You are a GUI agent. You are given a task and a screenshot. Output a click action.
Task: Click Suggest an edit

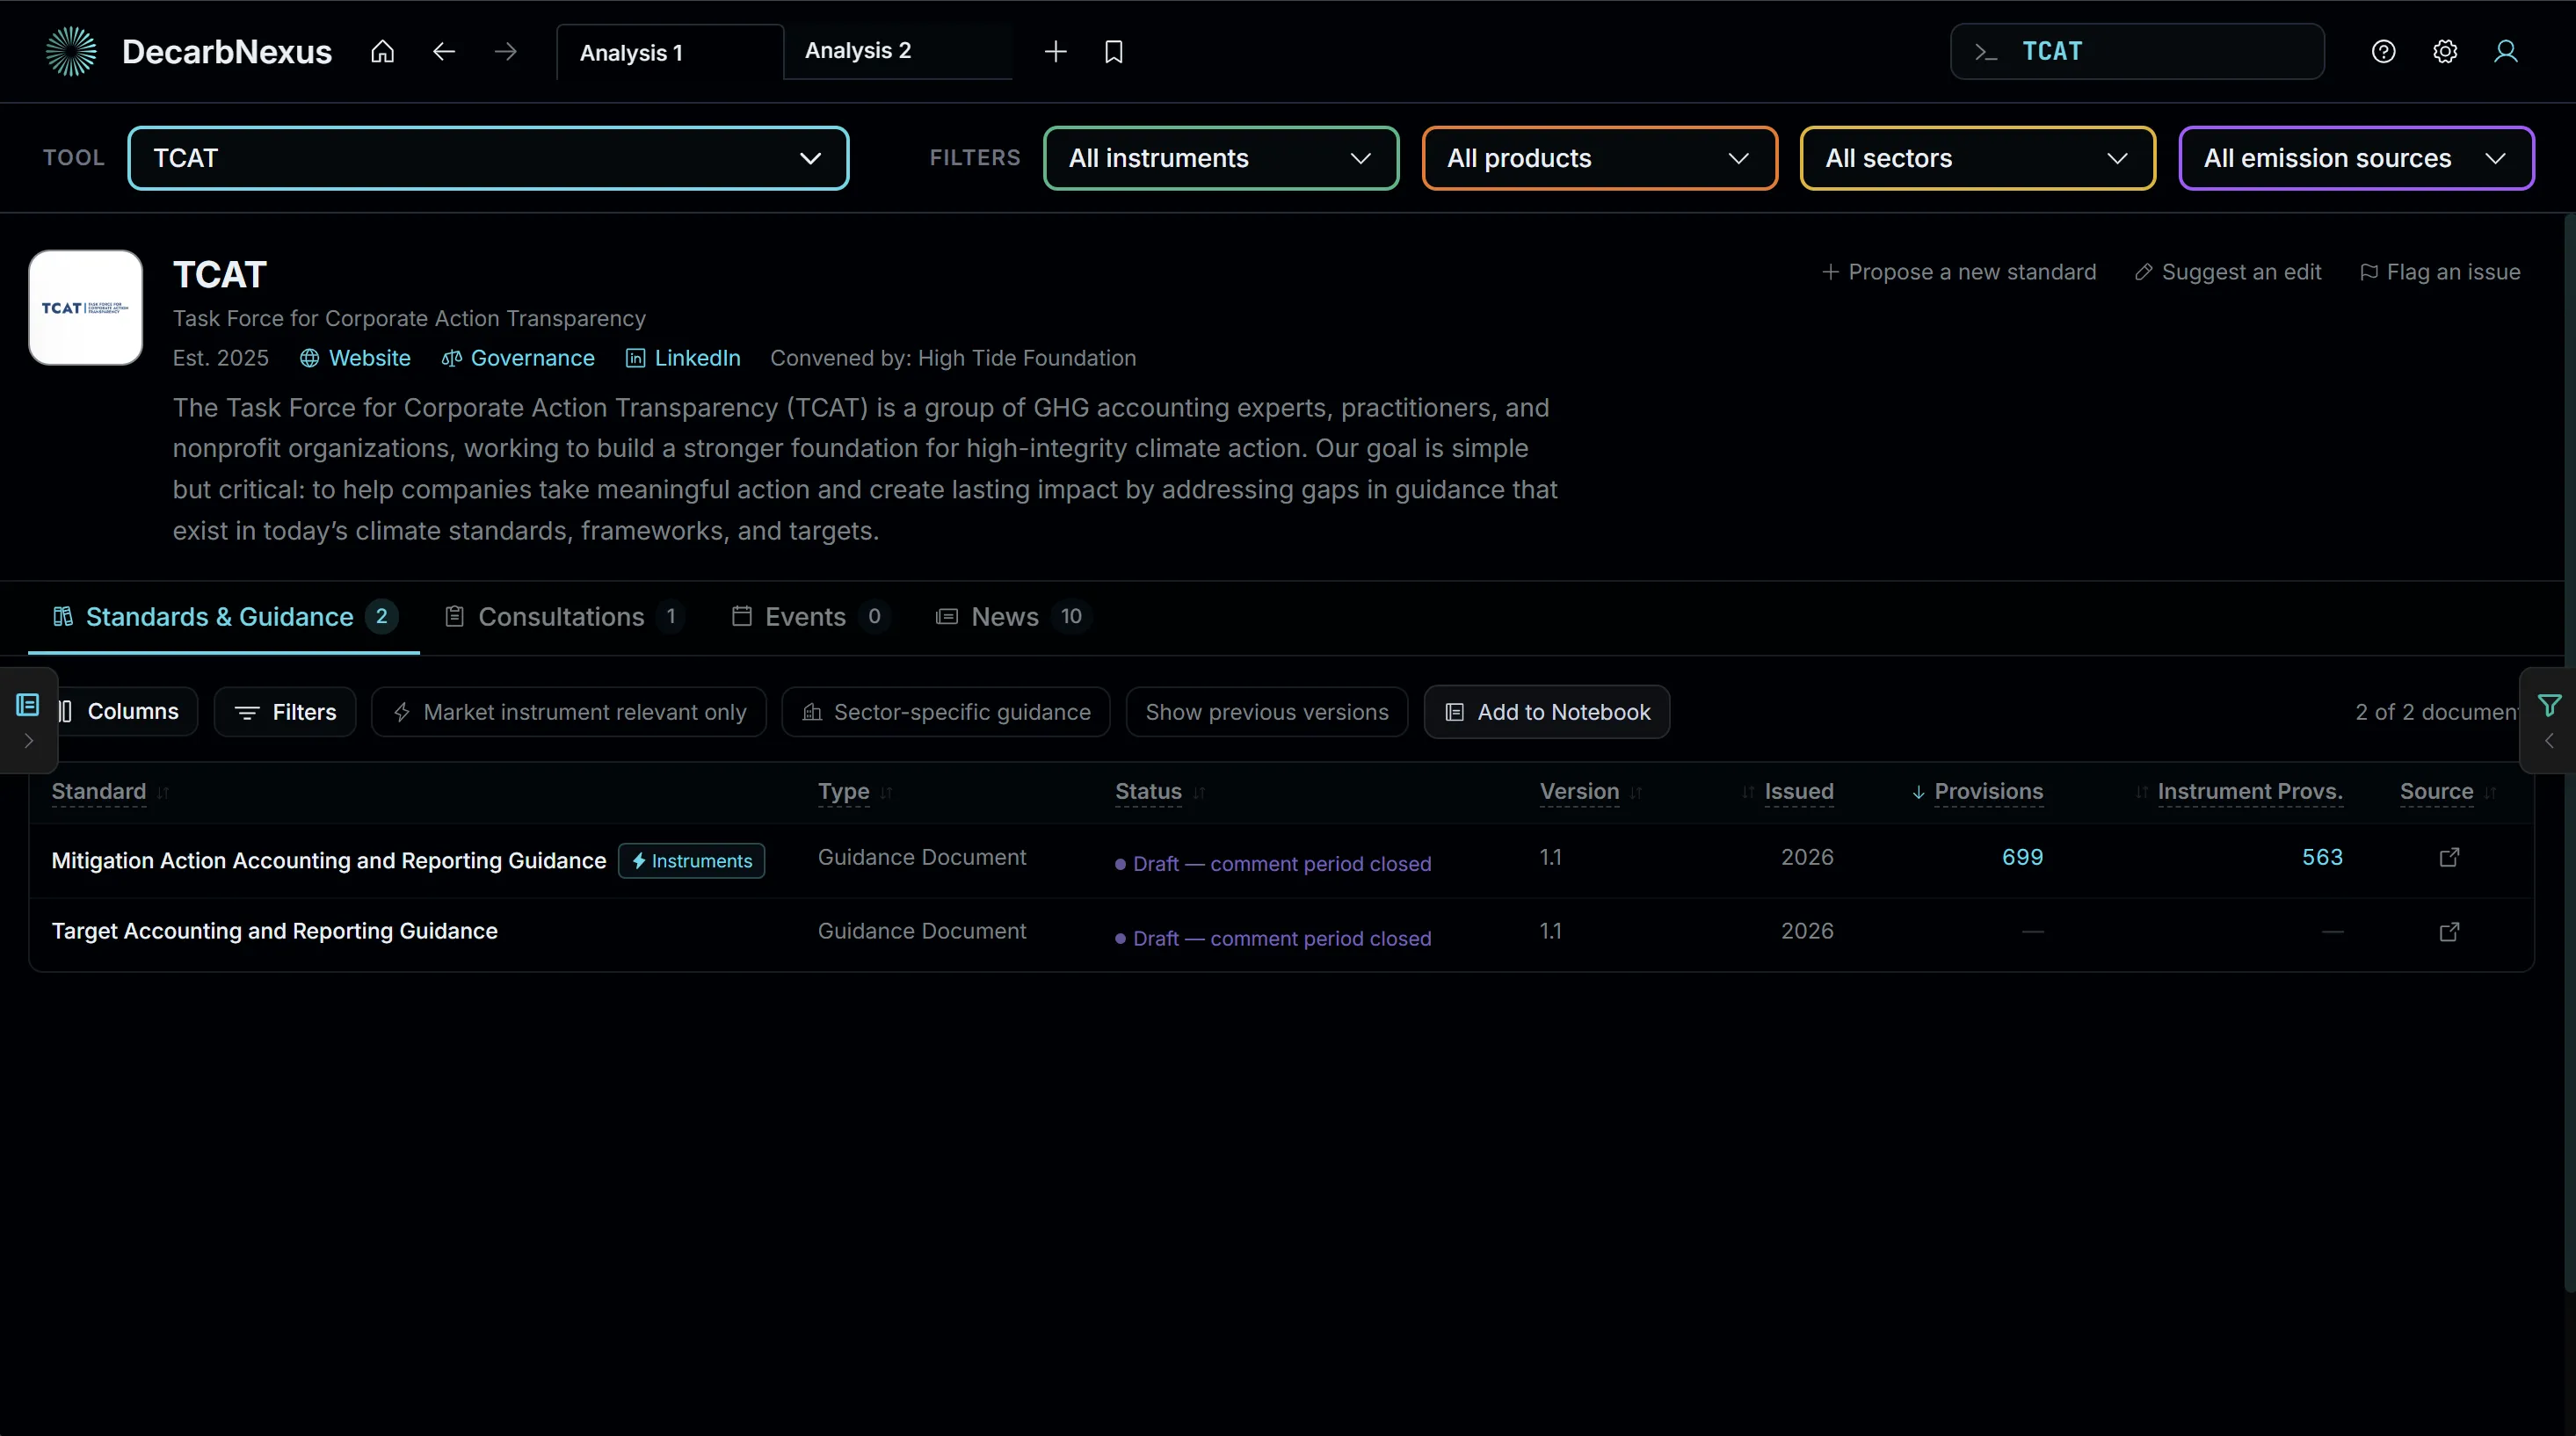point(2228,272)
